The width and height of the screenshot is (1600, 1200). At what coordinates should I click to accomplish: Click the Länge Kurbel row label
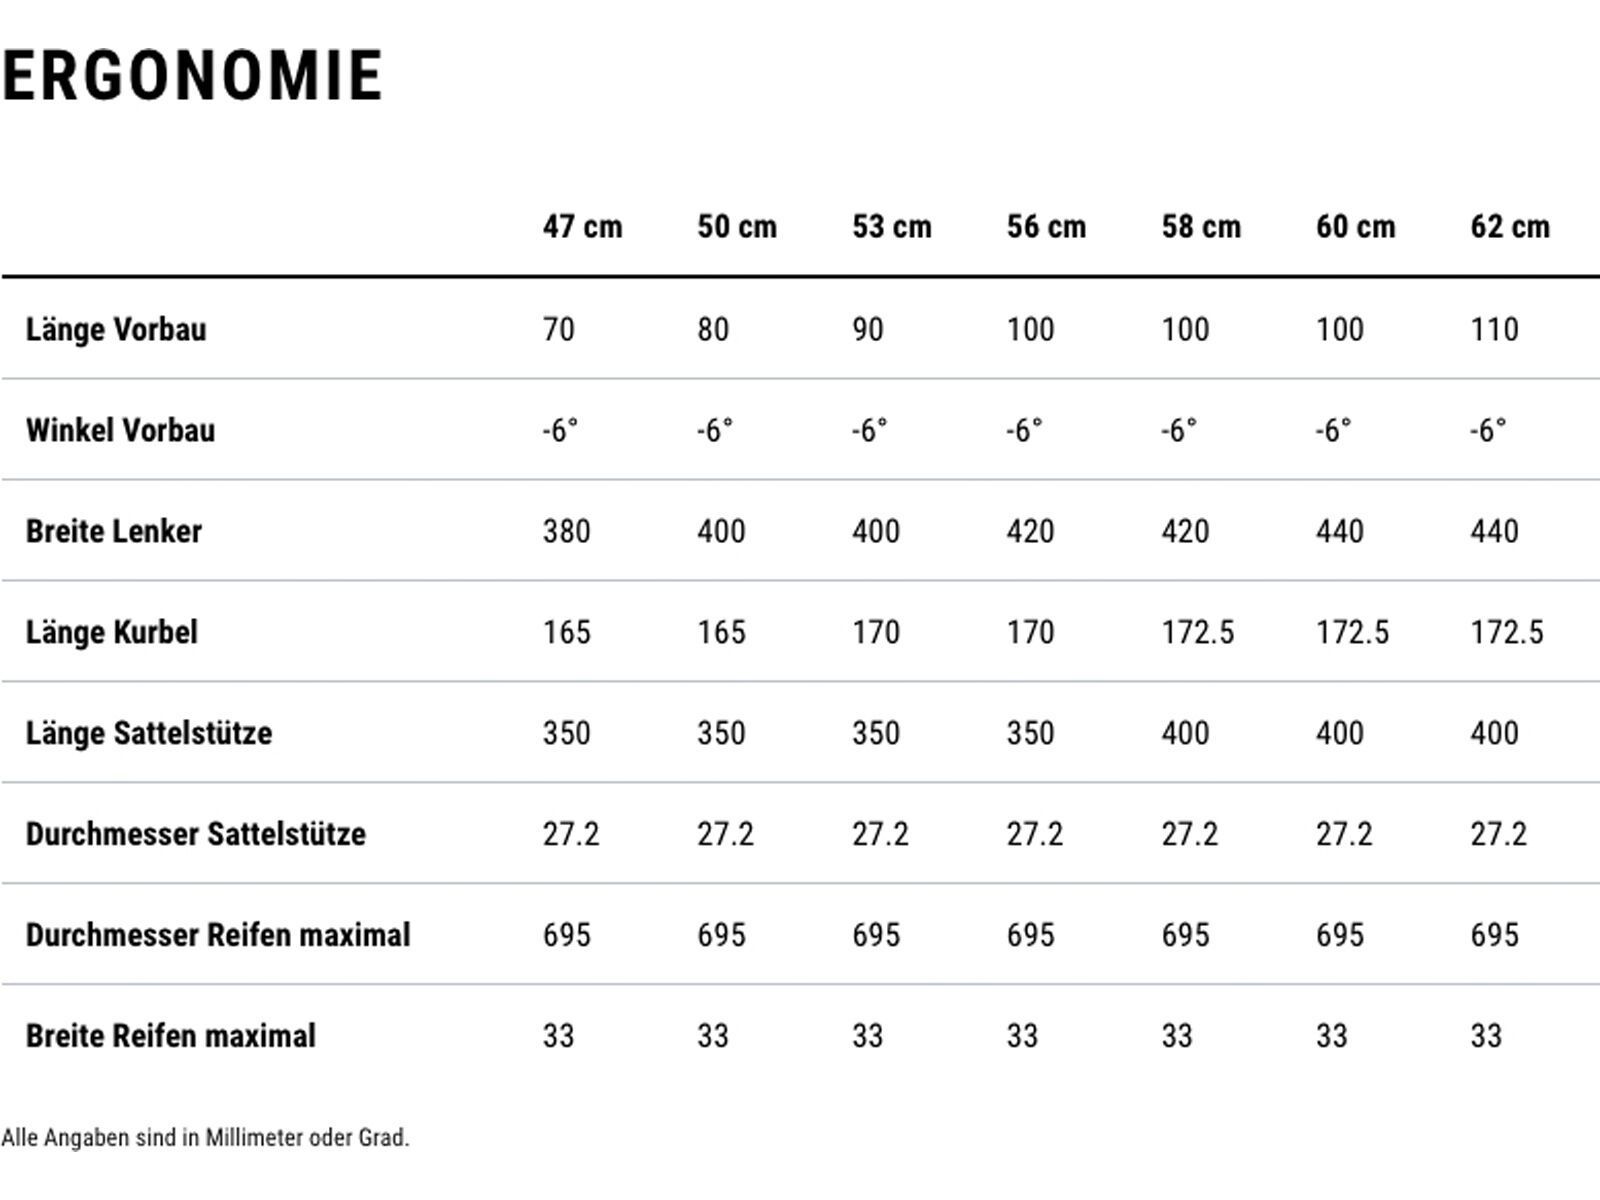click(x=112, y=632)
